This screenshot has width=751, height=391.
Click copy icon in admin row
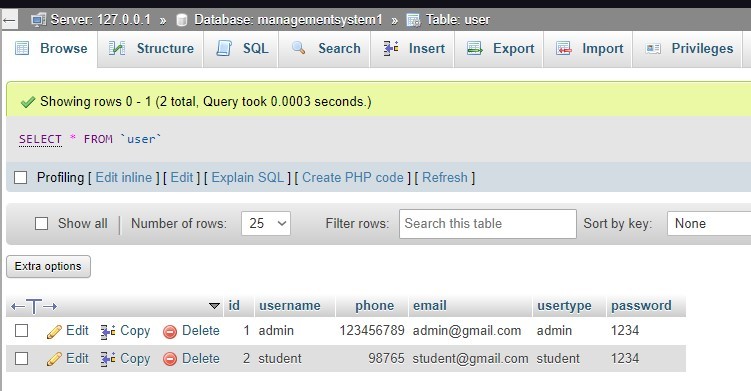pyautogui.click(x=108, y=332)
